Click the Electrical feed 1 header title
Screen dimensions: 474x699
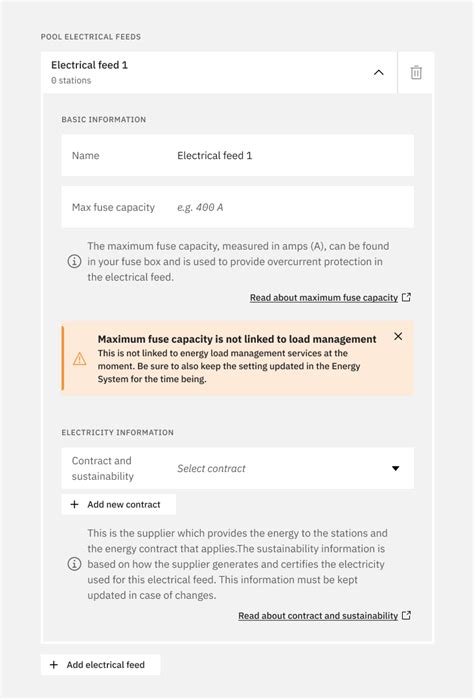pyautogui.click(x=89, y=65)
